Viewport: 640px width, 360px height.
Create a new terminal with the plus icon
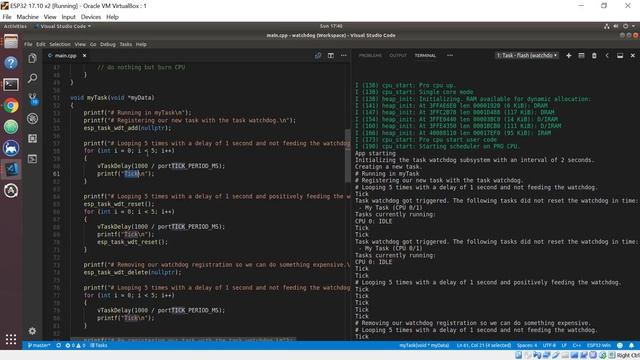(x=569, y=56)
